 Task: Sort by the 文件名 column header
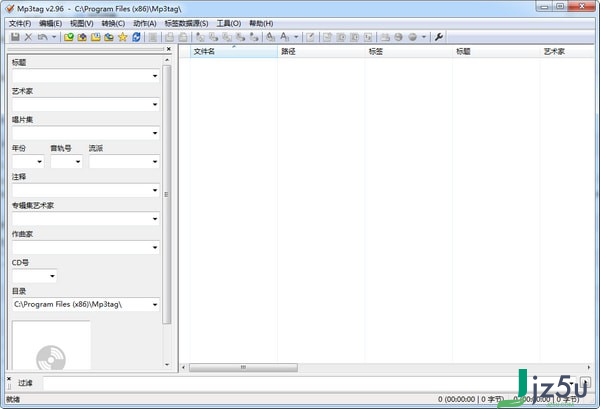(234, 52)
